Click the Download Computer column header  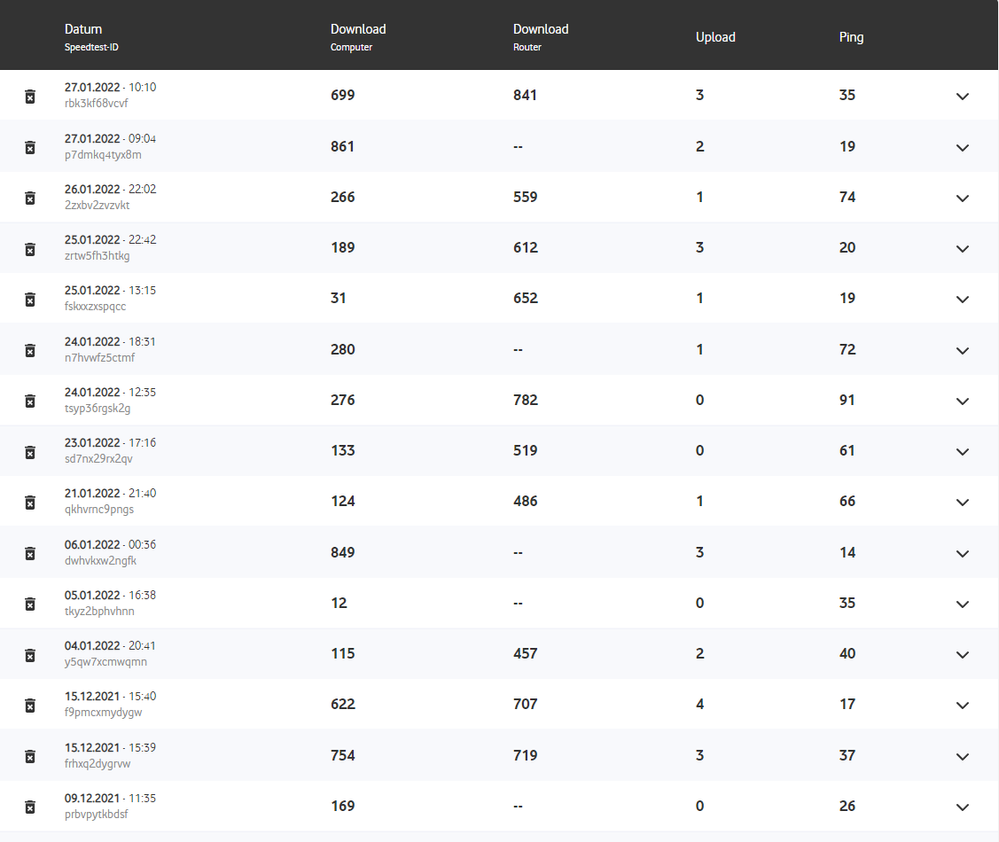click(x=358, y=30)
